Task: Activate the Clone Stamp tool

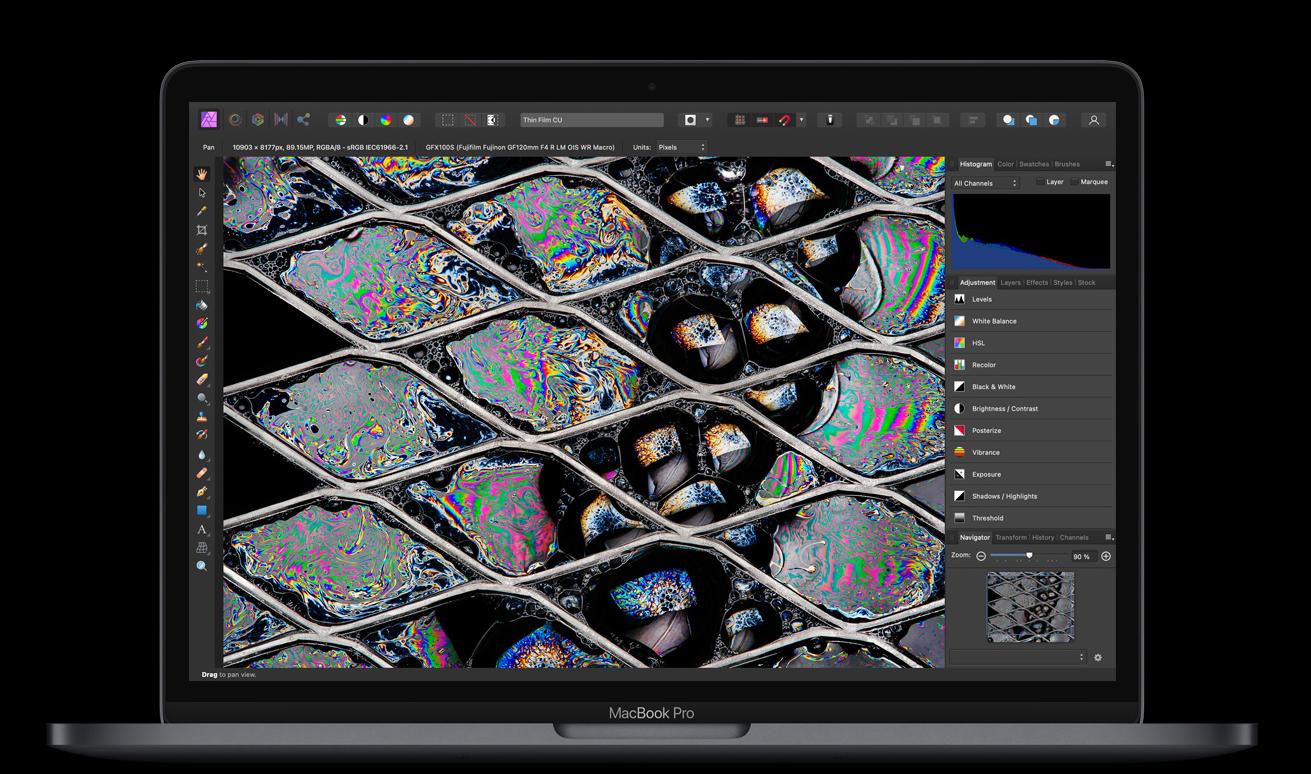Action: coord(202,417)
